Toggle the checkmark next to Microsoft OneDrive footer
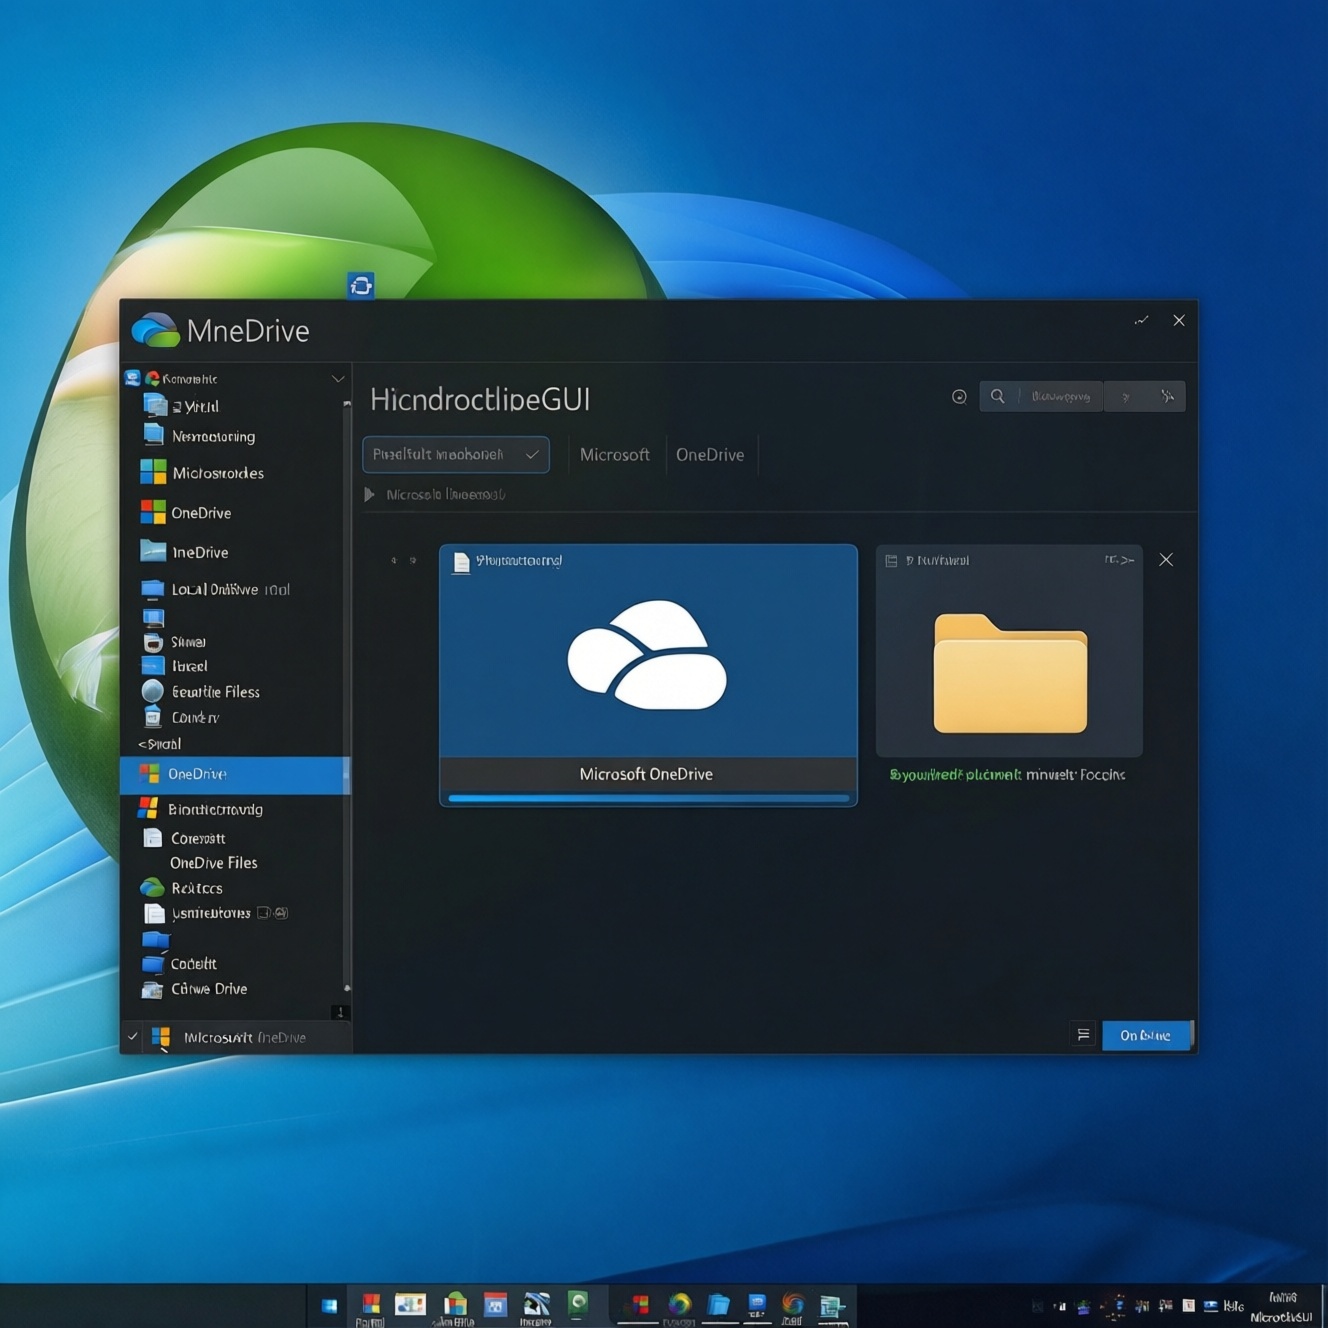 point(133,1037)
